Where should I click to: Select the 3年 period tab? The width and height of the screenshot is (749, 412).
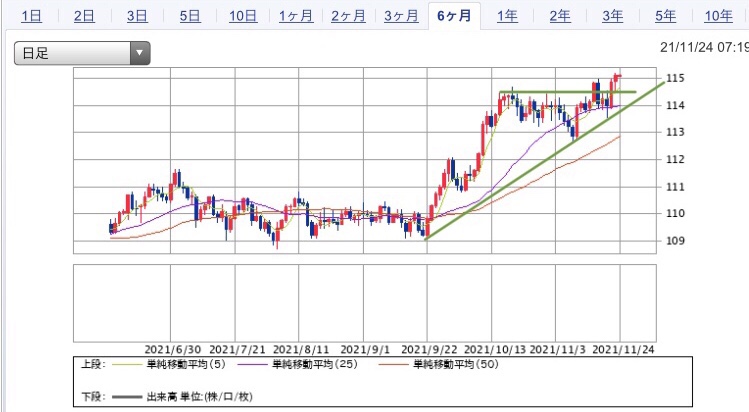pyautogui.click(x=612, y=16)
